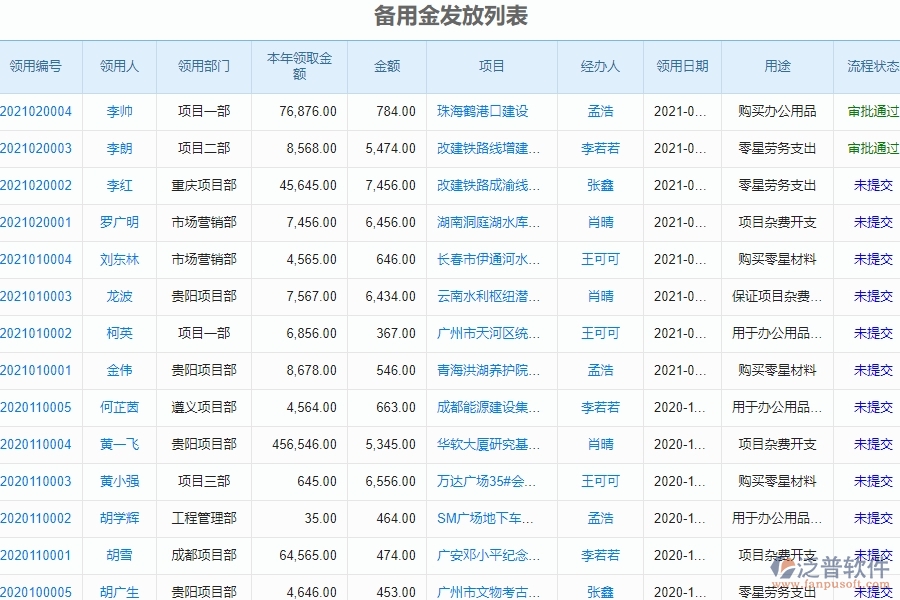This screenshot has height=600, width=900.
Task: Sort table by 金额 column header
Action: (388, 66)
